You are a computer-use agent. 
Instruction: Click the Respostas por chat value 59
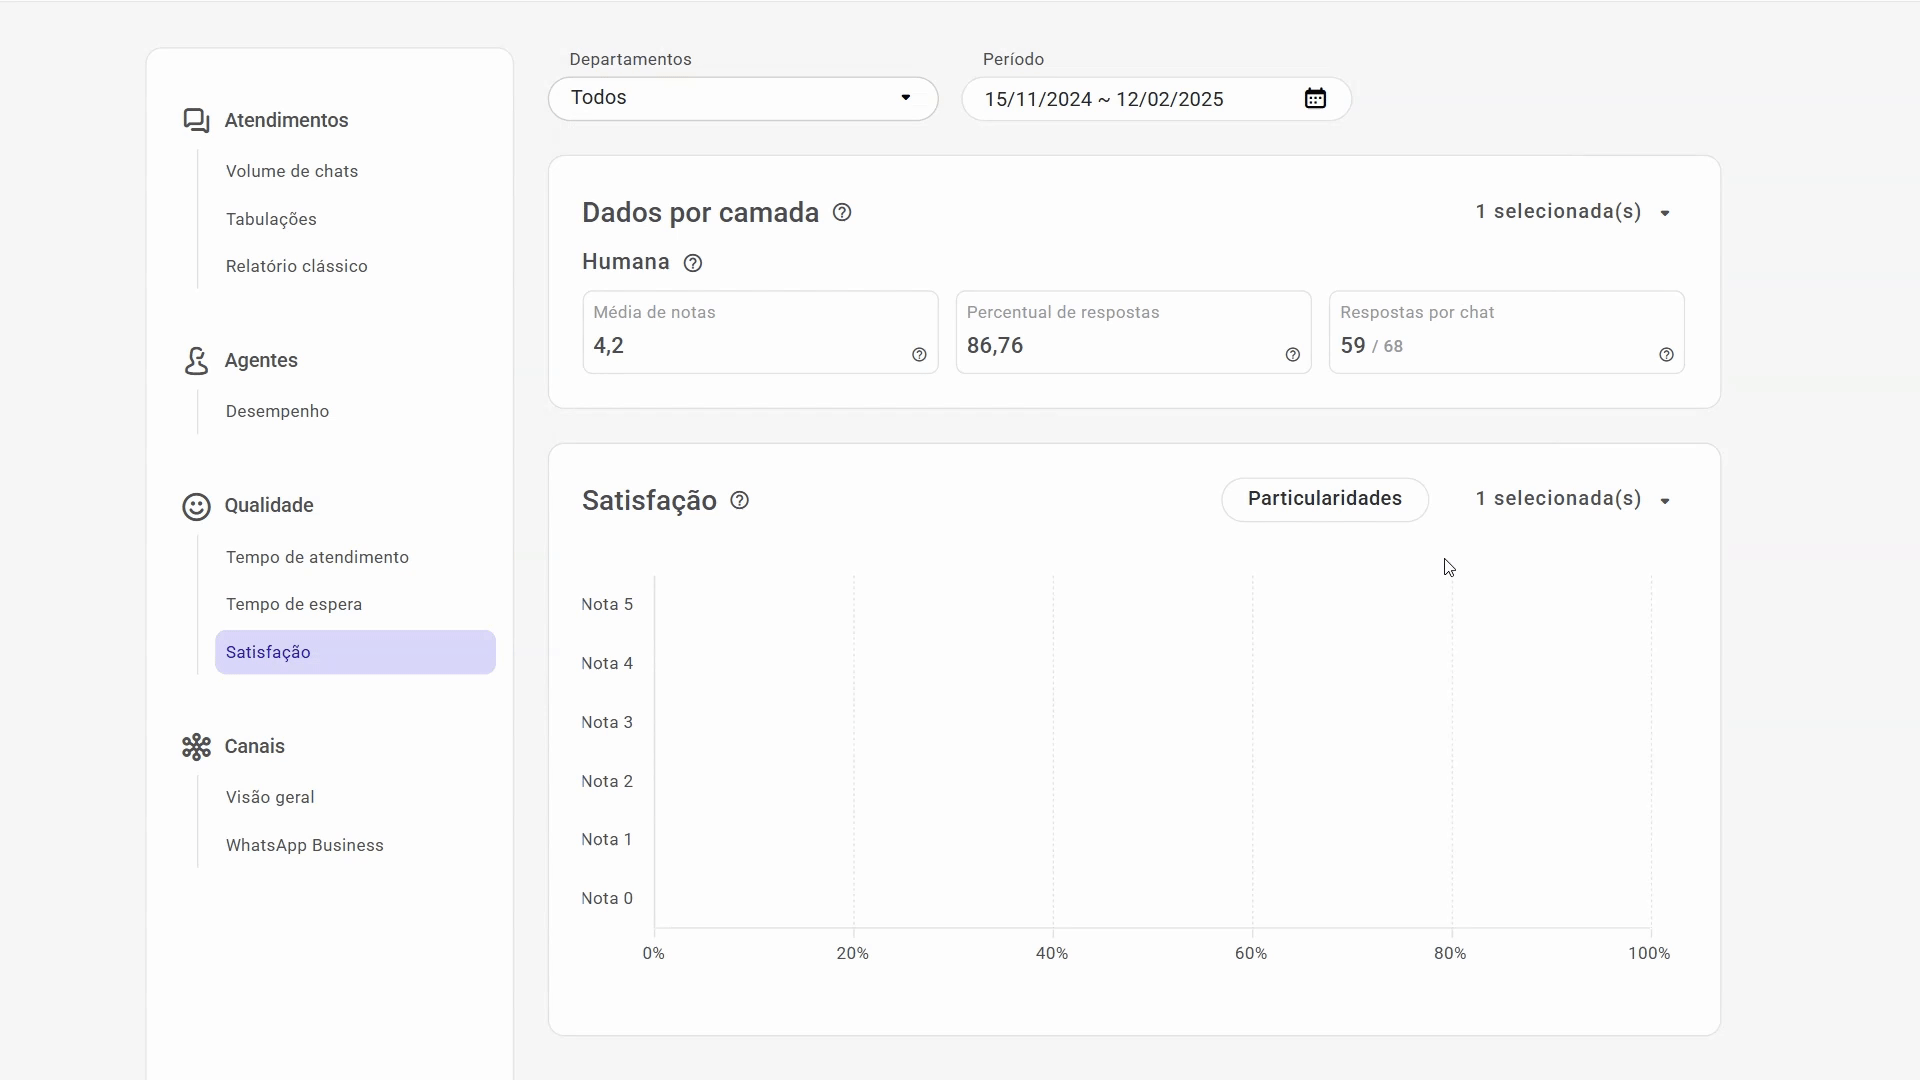click(1352, 346)
